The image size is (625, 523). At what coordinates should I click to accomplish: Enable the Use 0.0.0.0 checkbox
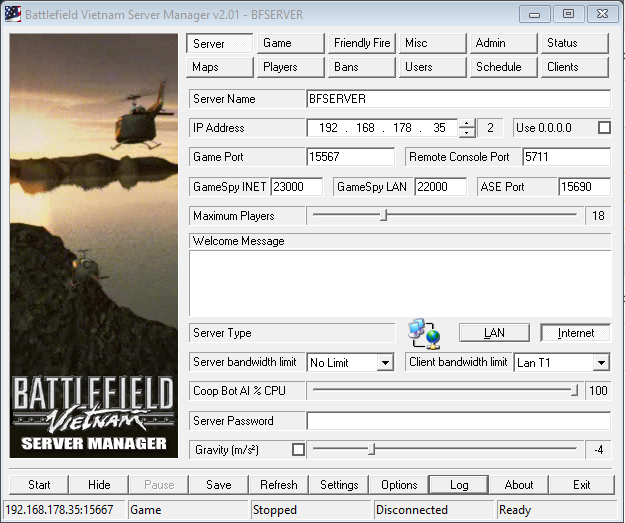tap(603, 128)
